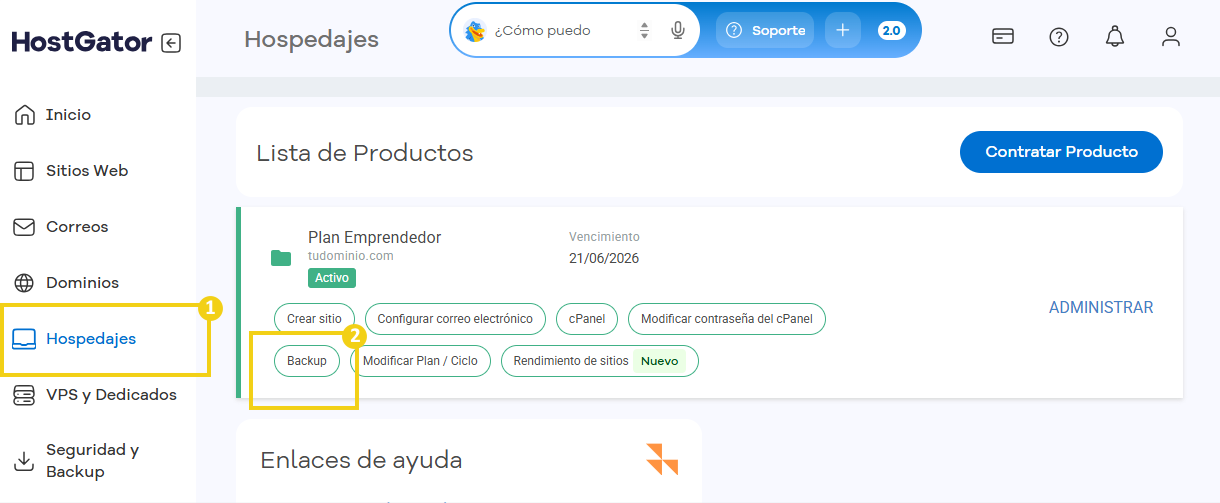Click Modificar contraseña del cPanel

point(727,319)
